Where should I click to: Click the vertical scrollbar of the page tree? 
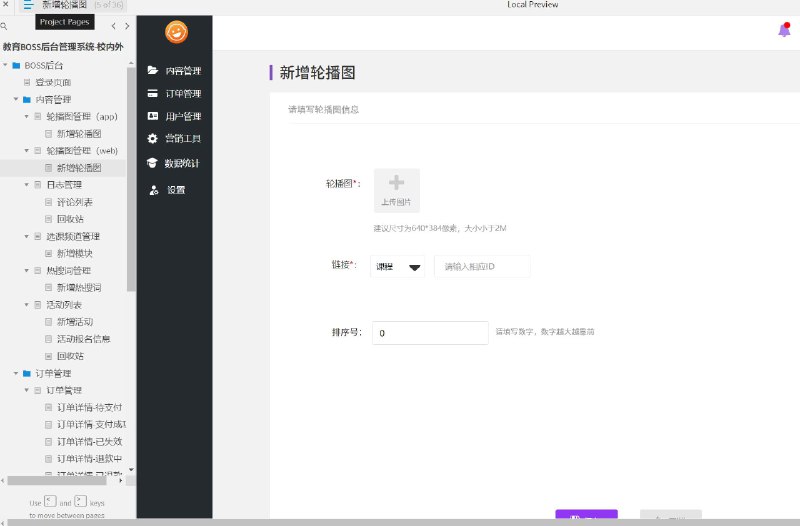(x=131, y=179)
